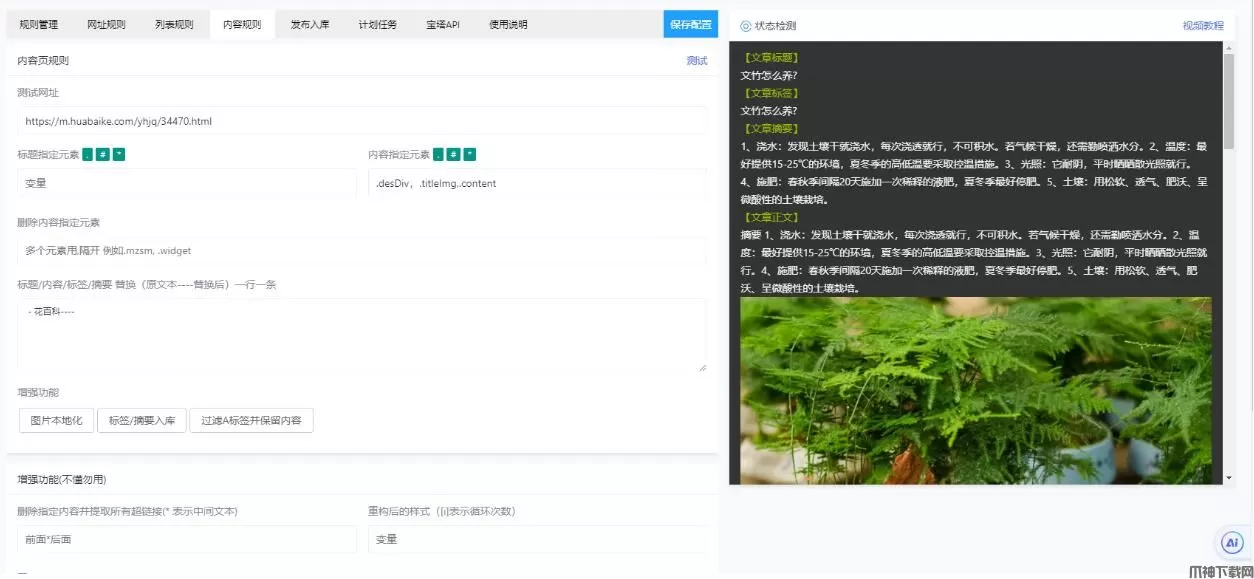
Task: Click the # ID selector icon beside 标题指定元素
Action: pos(103,155)
